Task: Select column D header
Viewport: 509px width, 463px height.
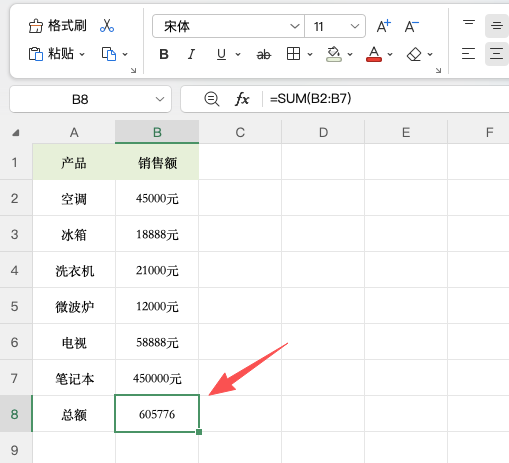Action: 323,132
